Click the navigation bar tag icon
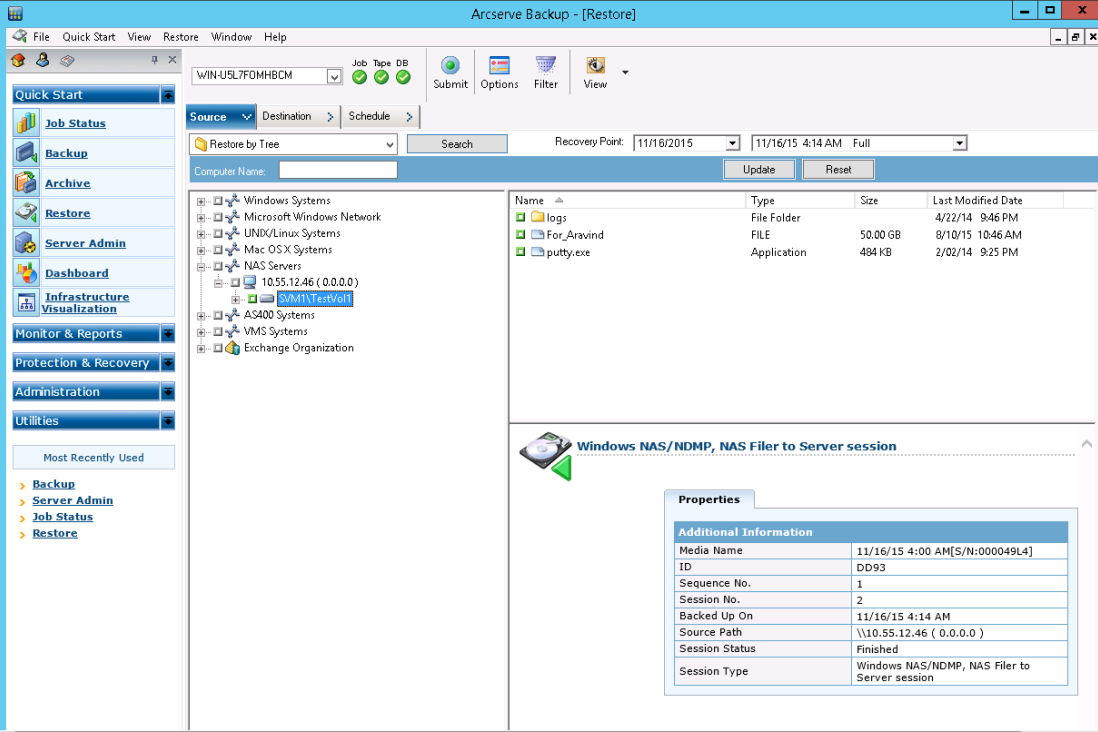The height and width of the screenshot is (732, 1098). [67, 60]
